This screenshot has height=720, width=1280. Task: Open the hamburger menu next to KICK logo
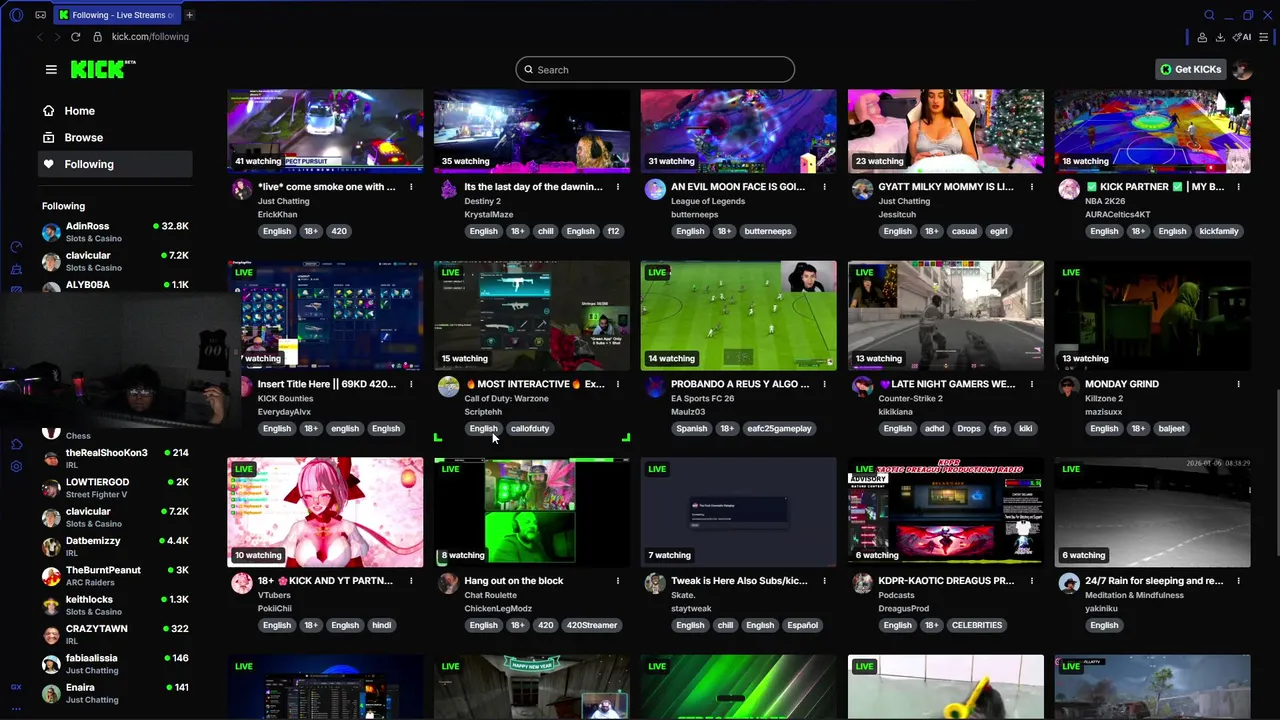pyautogui.click(x=51, y=69)
